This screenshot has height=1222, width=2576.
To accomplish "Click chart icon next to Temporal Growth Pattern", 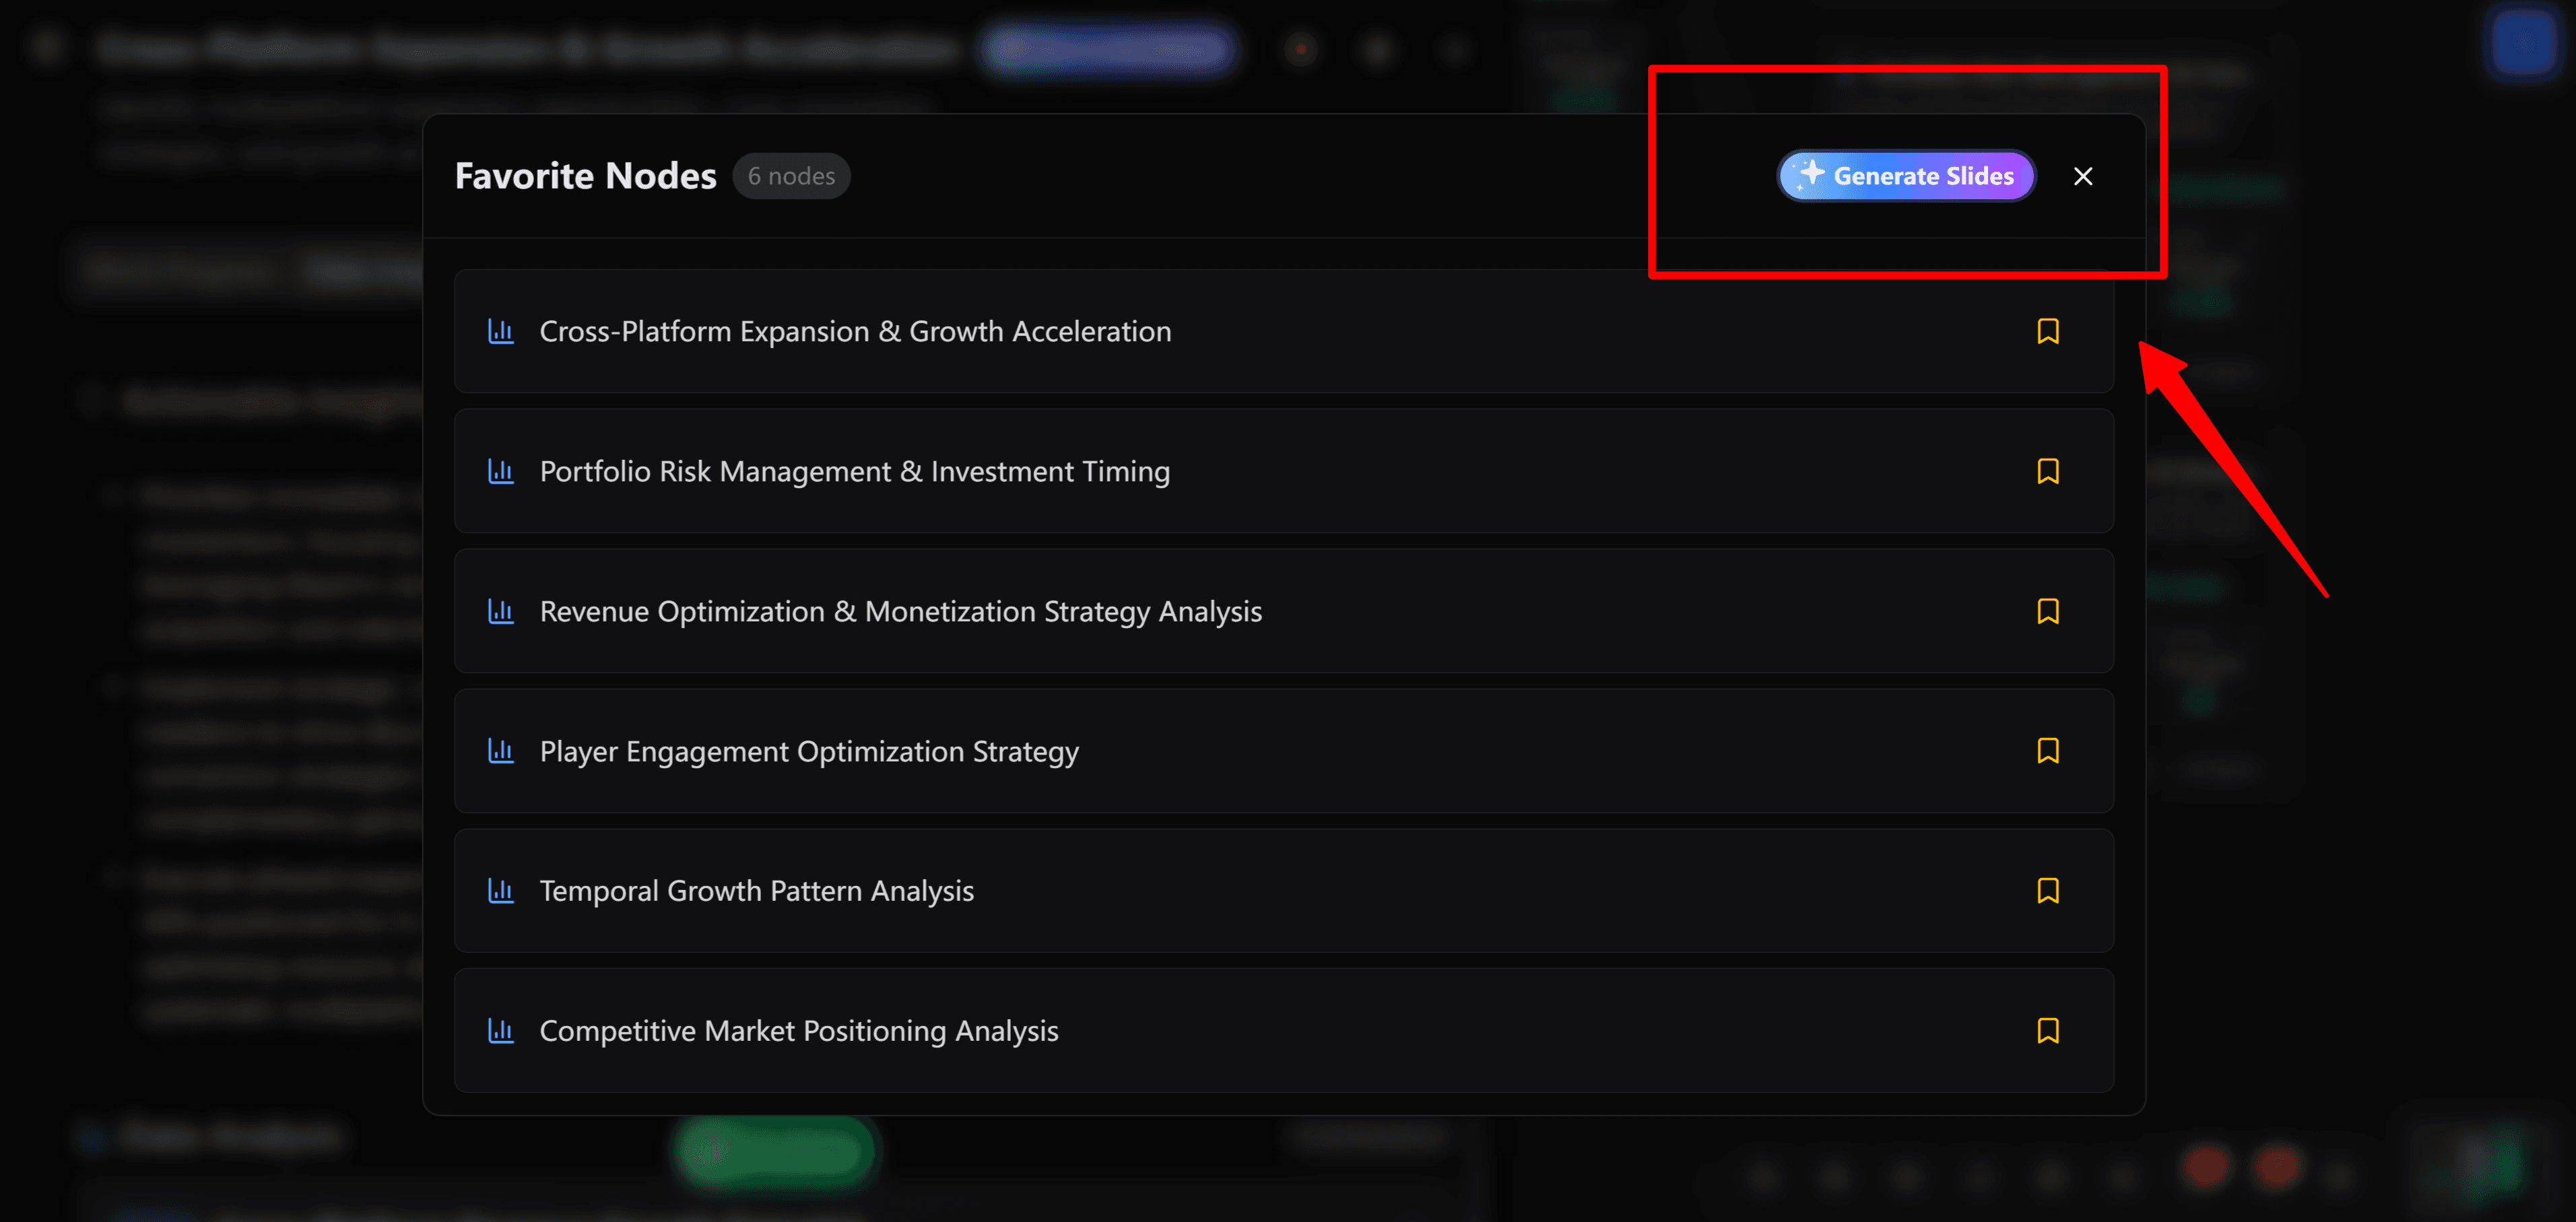I will point(501,891).
